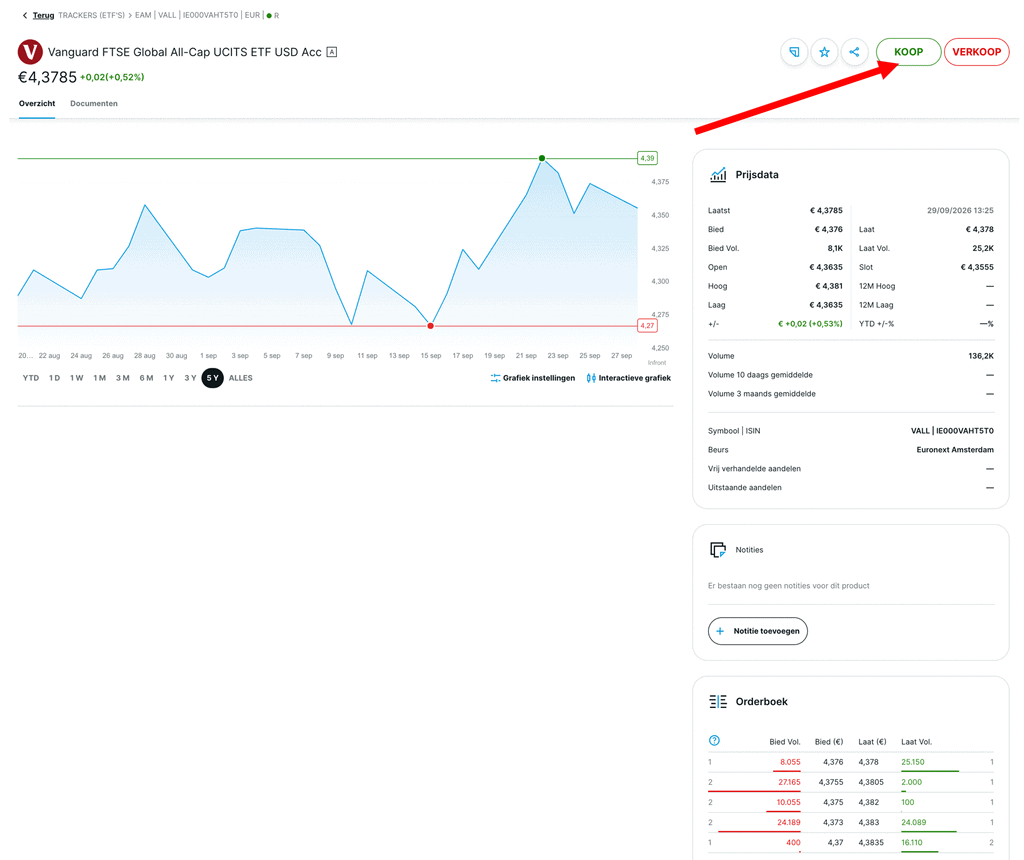Click order book bid volume 27.165
This screenshot has height=860, width=1024.
[789, 782]
